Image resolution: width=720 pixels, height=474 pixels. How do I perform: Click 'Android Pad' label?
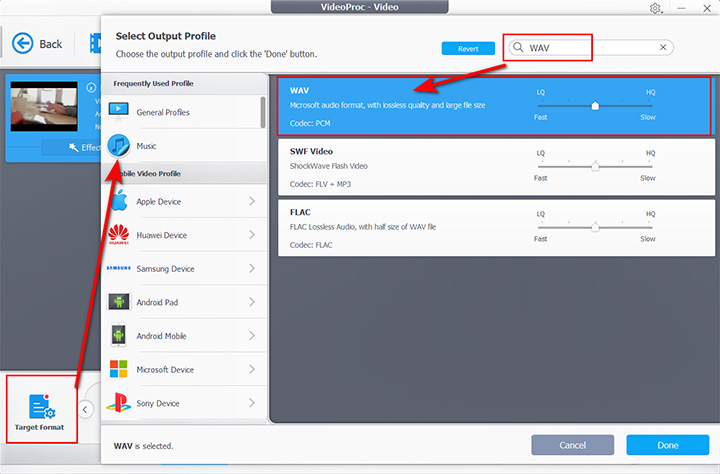click(157, 302)
